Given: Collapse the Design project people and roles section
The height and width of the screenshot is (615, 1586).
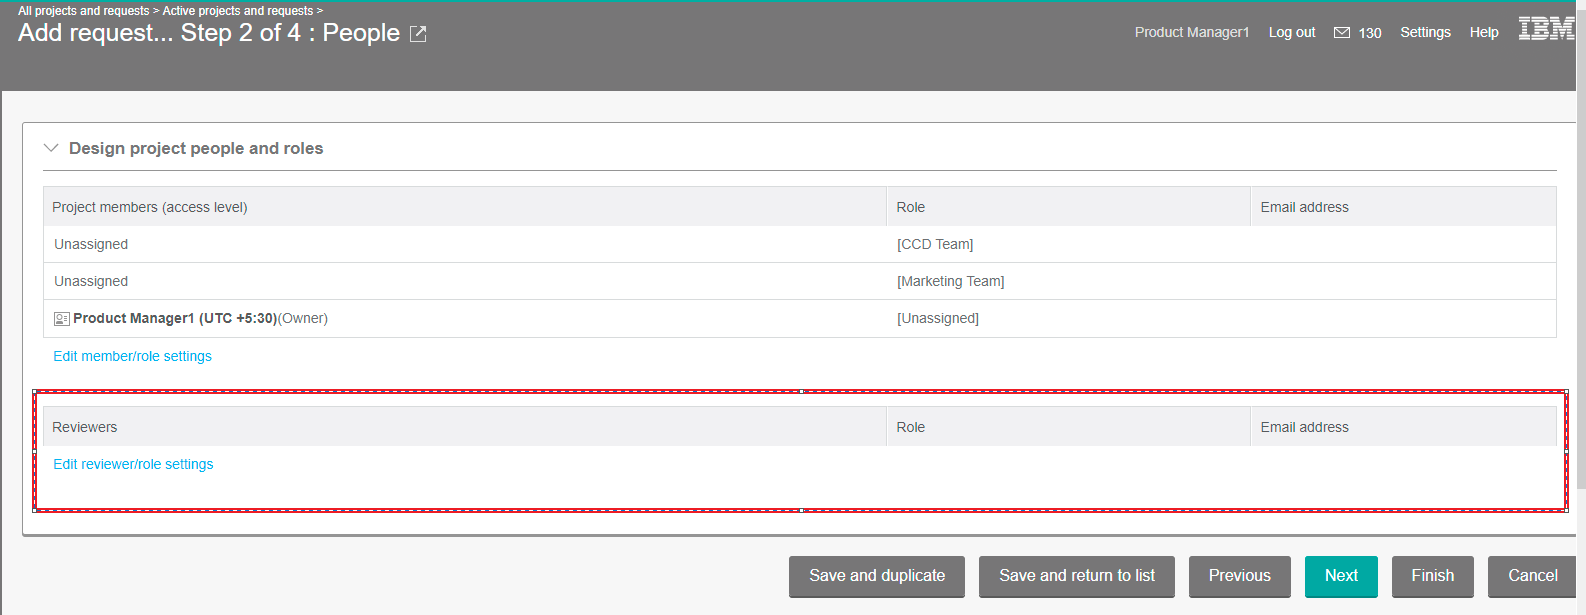Looking at the screenshot, I should pyautogui.click(x=51, y=148).
